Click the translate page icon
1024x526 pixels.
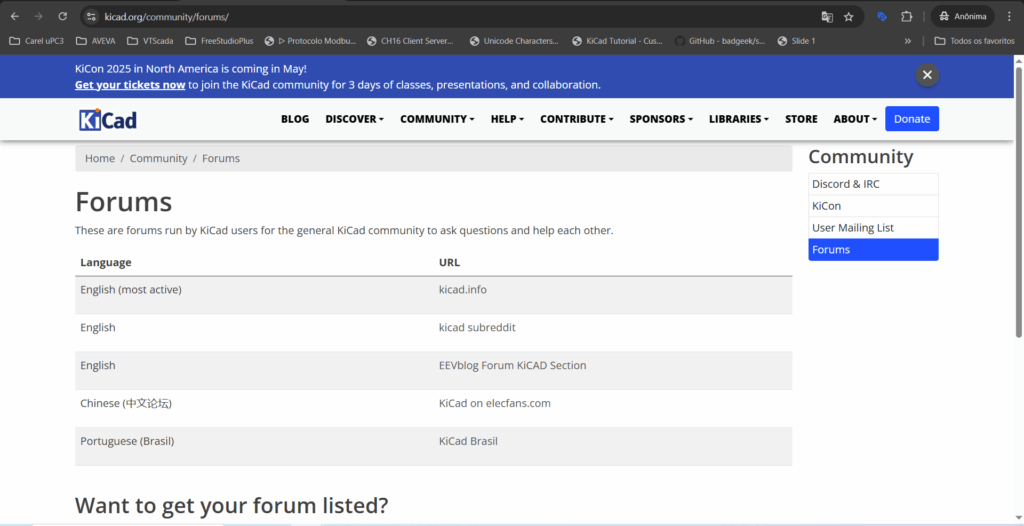(827, 17)
